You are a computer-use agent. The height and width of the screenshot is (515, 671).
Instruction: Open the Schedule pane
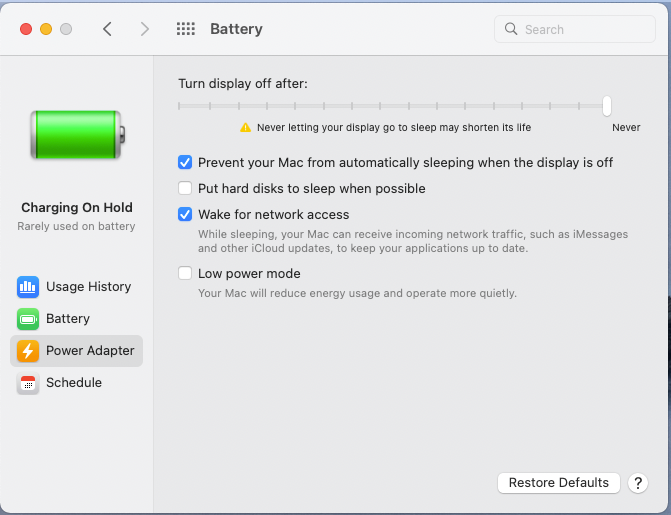pyautogui.click(x=76, y=383)
